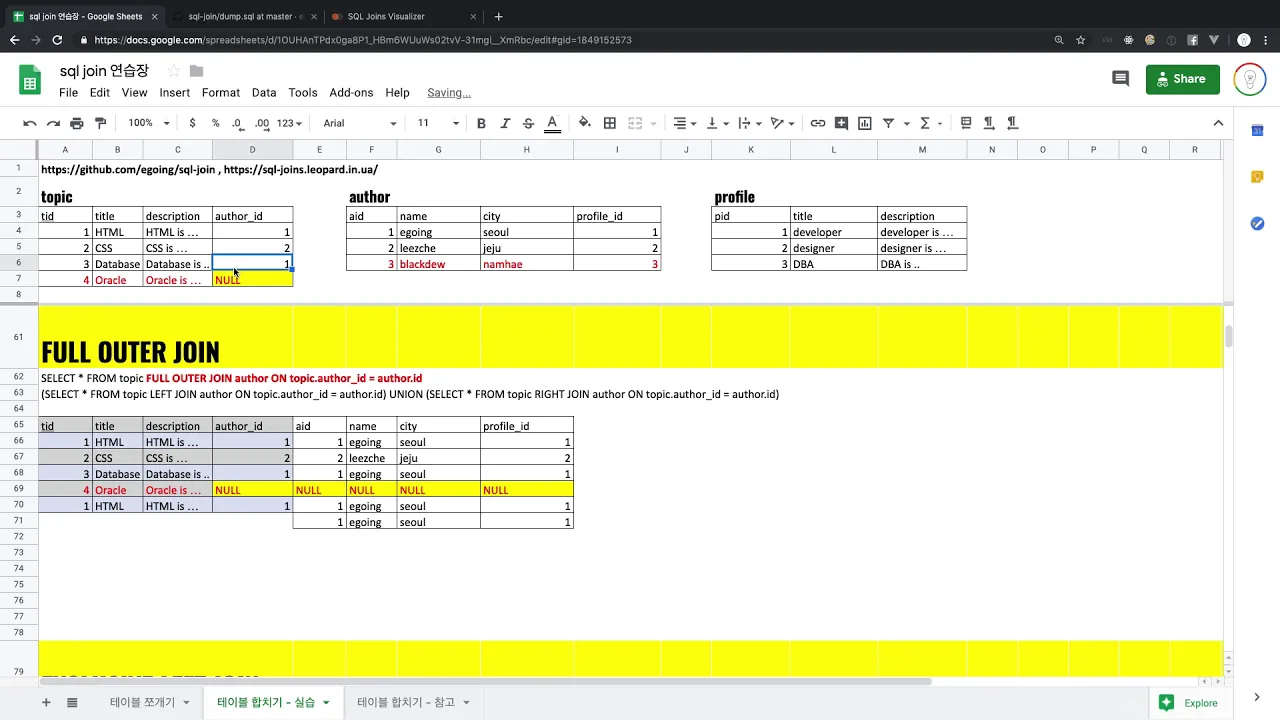1280x720 pixels.
Task: Redo the last undone action
Action: coord(53,123)
